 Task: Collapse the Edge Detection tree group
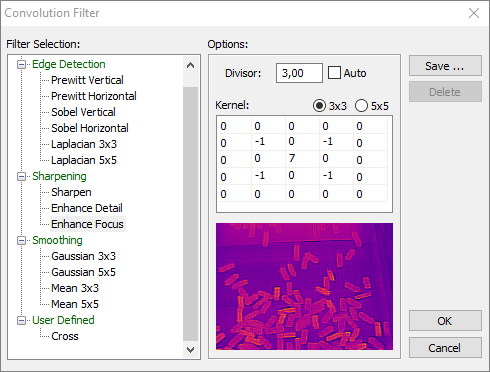(21, 64)
